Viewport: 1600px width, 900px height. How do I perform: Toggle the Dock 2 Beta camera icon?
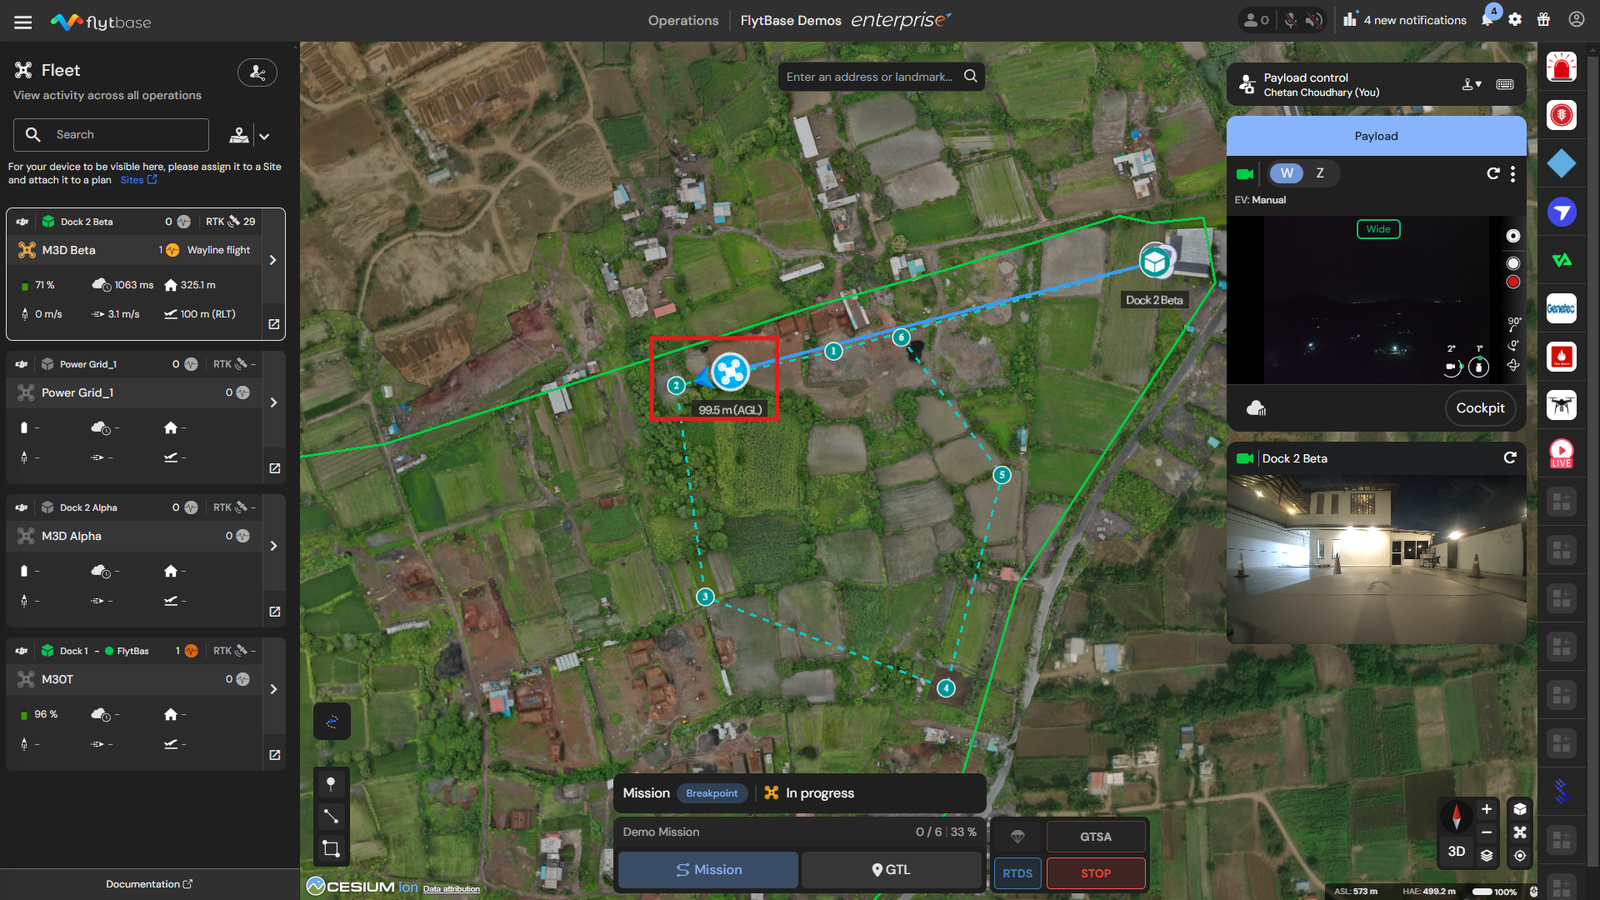tap(1245, 459)
